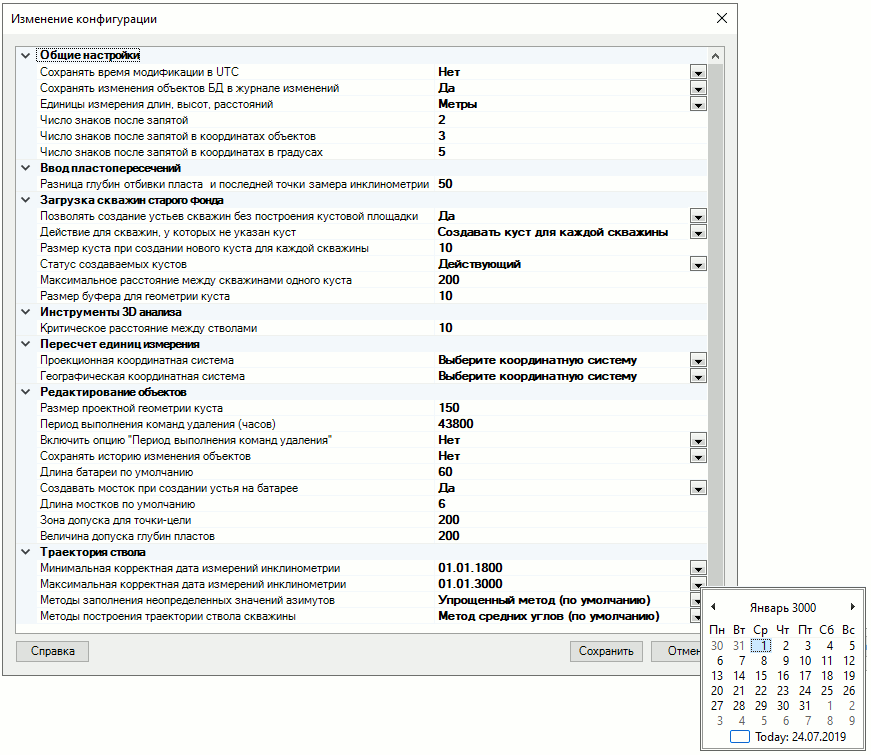Viewport: 871px width, 755px height.
Task: Edit Максимальное расстояние между скважинами value 200
Action: [570, 280]
